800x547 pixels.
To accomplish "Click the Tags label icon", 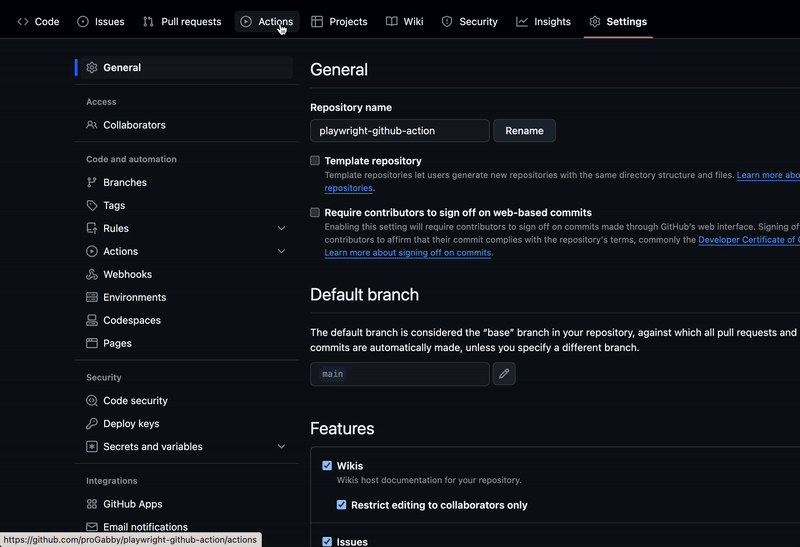I will (92, 205).
